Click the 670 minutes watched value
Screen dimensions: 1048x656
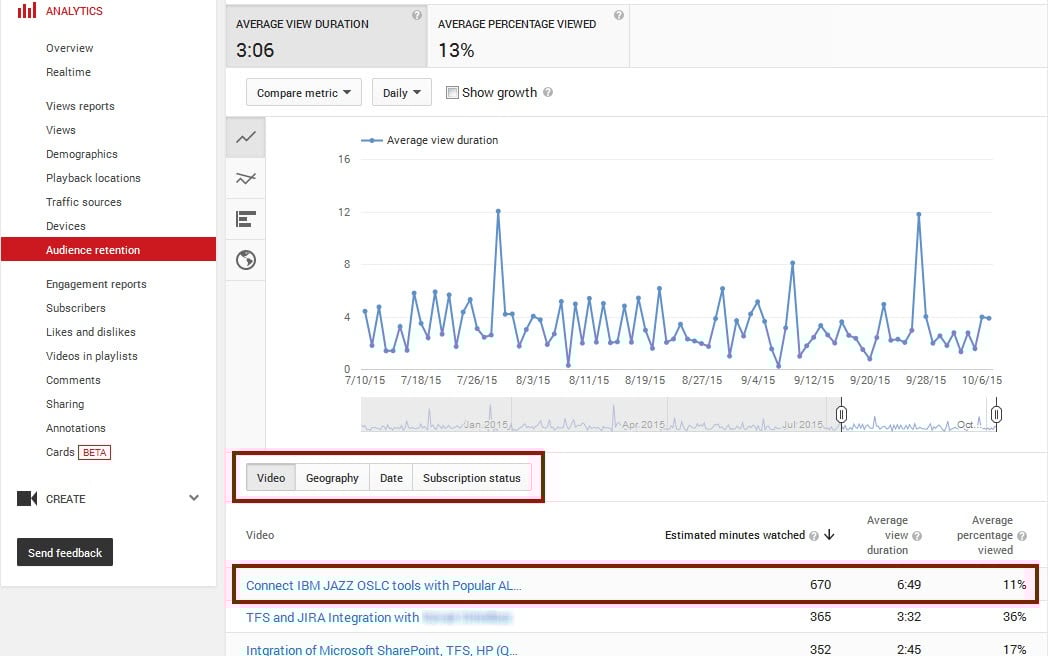point(820,585)
